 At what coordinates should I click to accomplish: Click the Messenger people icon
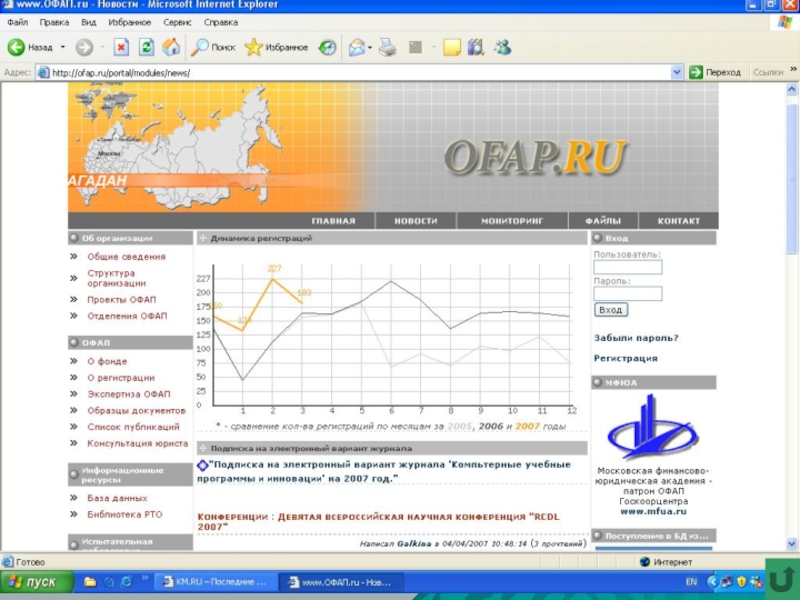(502, 47)
